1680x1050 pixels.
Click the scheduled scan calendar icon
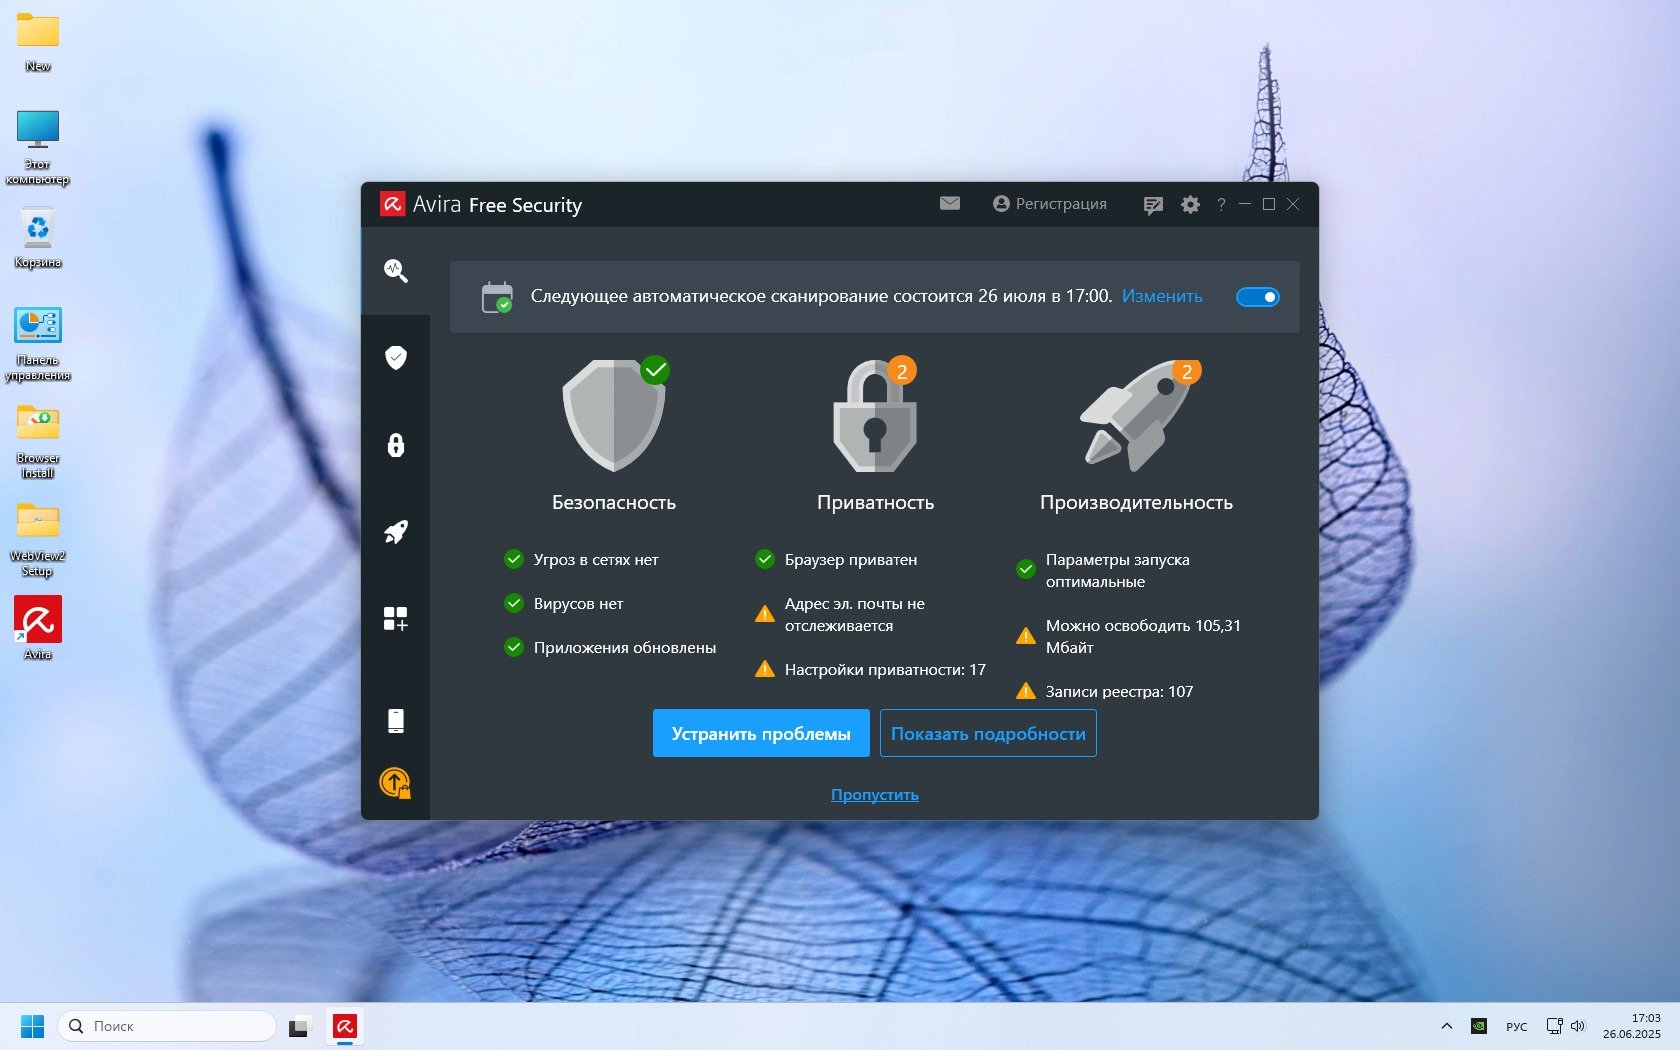497,297
